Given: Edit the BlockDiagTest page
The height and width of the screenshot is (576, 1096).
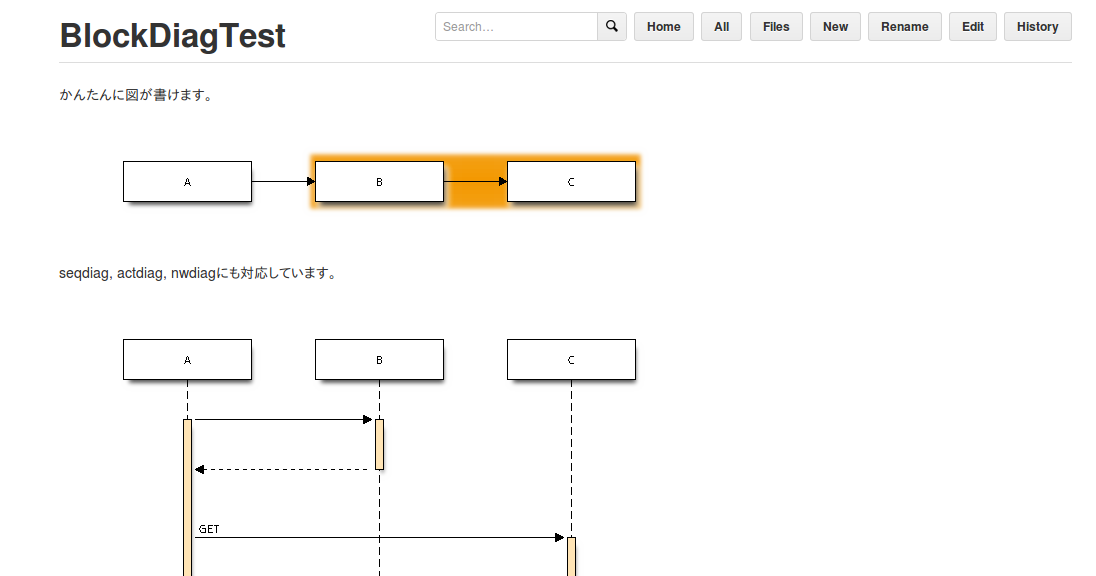Looking at the screenshot, I should pos(972,26).
